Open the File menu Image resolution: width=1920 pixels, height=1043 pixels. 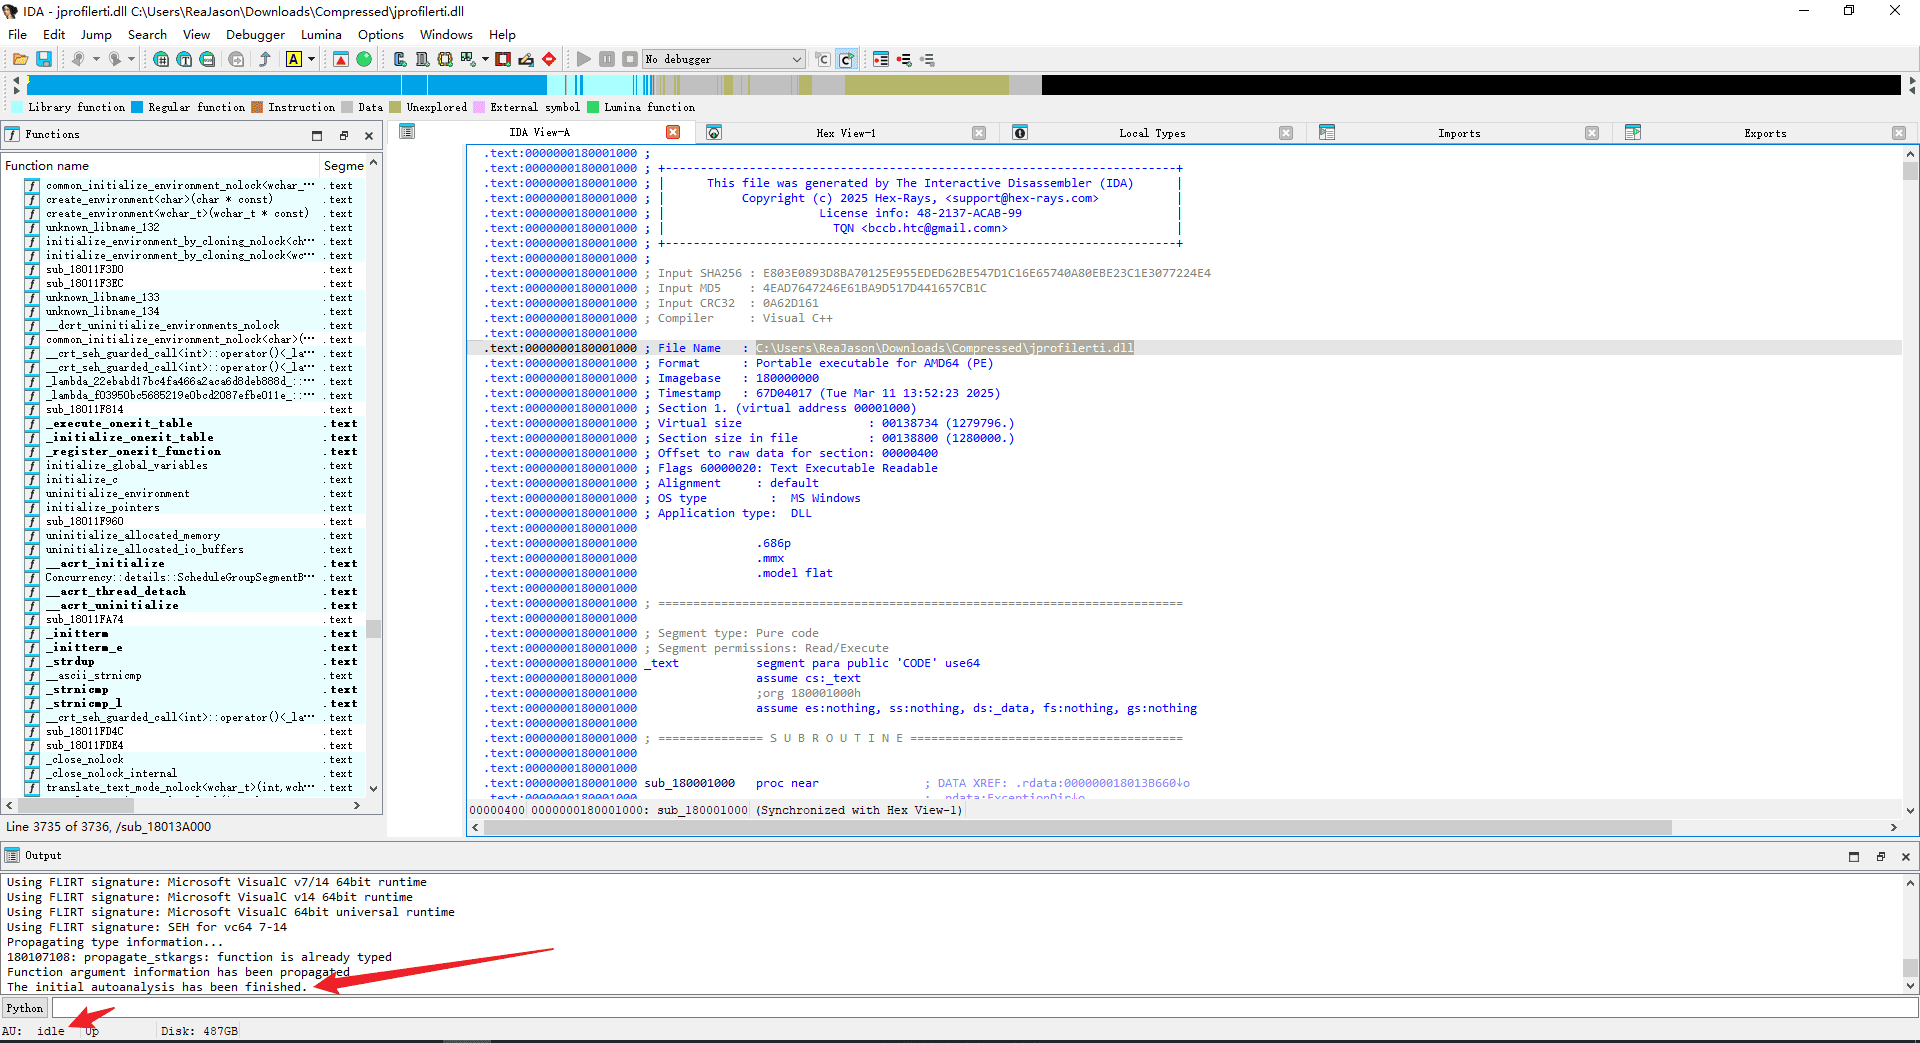tap(17, 34)
